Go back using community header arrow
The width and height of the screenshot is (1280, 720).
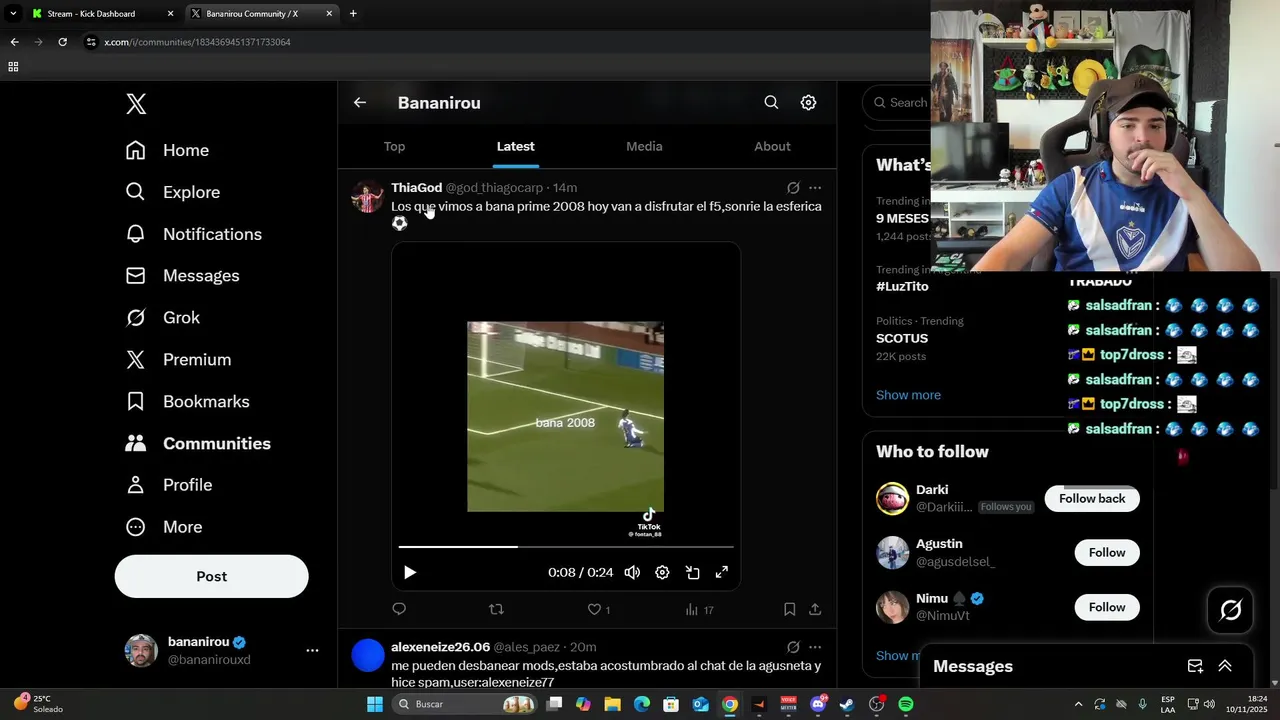tap(360, 102)
